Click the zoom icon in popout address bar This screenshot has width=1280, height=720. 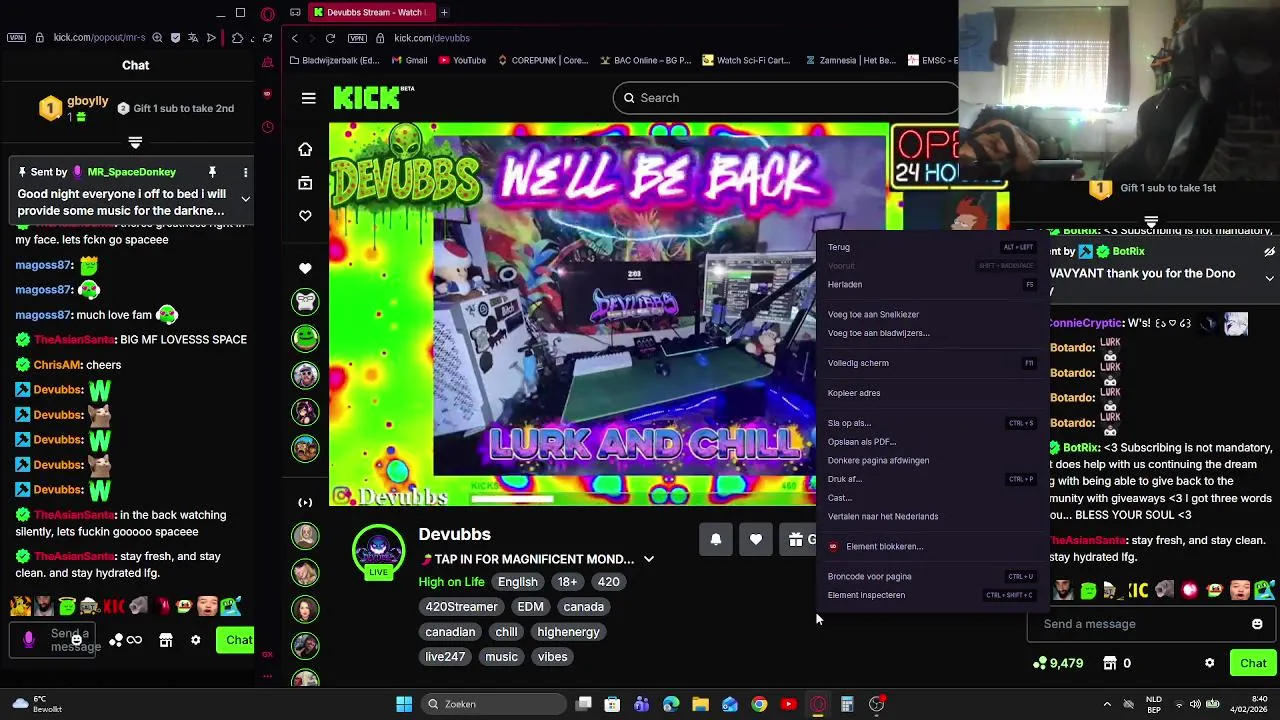click(157, 38)
